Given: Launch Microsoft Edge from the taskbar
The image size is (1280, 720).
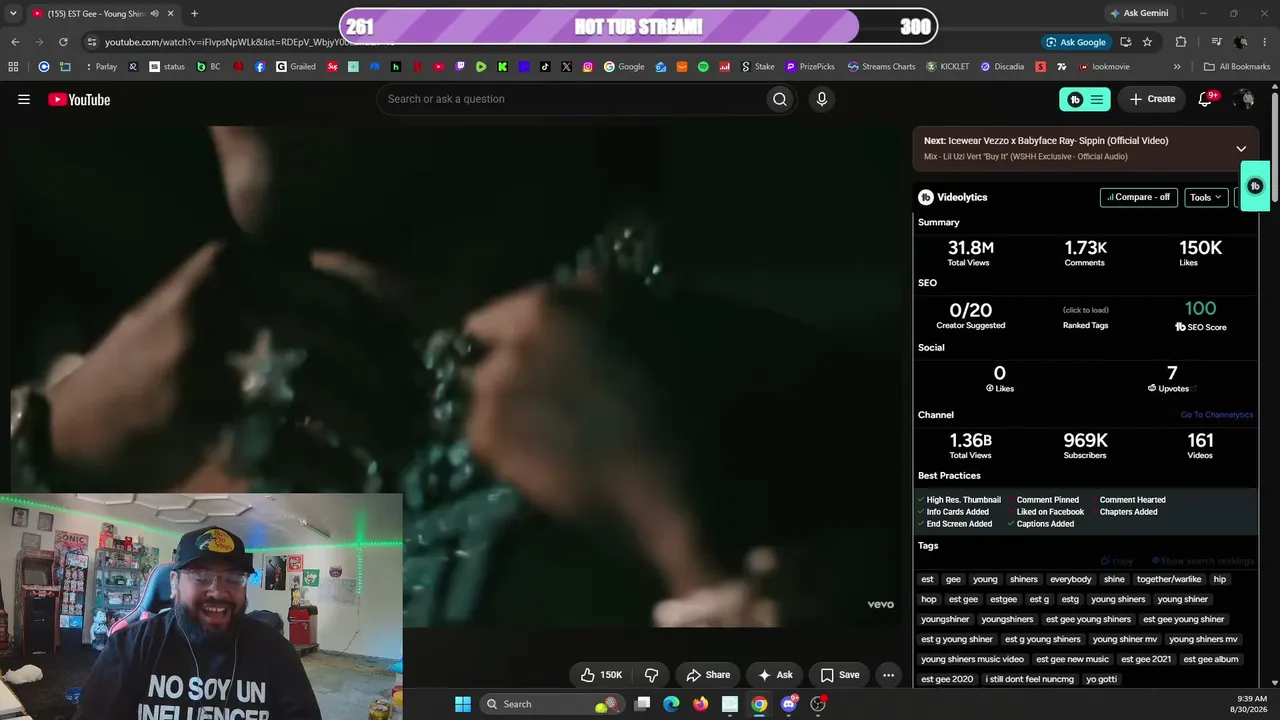Looking at the screenshot, I should [672, 704].
